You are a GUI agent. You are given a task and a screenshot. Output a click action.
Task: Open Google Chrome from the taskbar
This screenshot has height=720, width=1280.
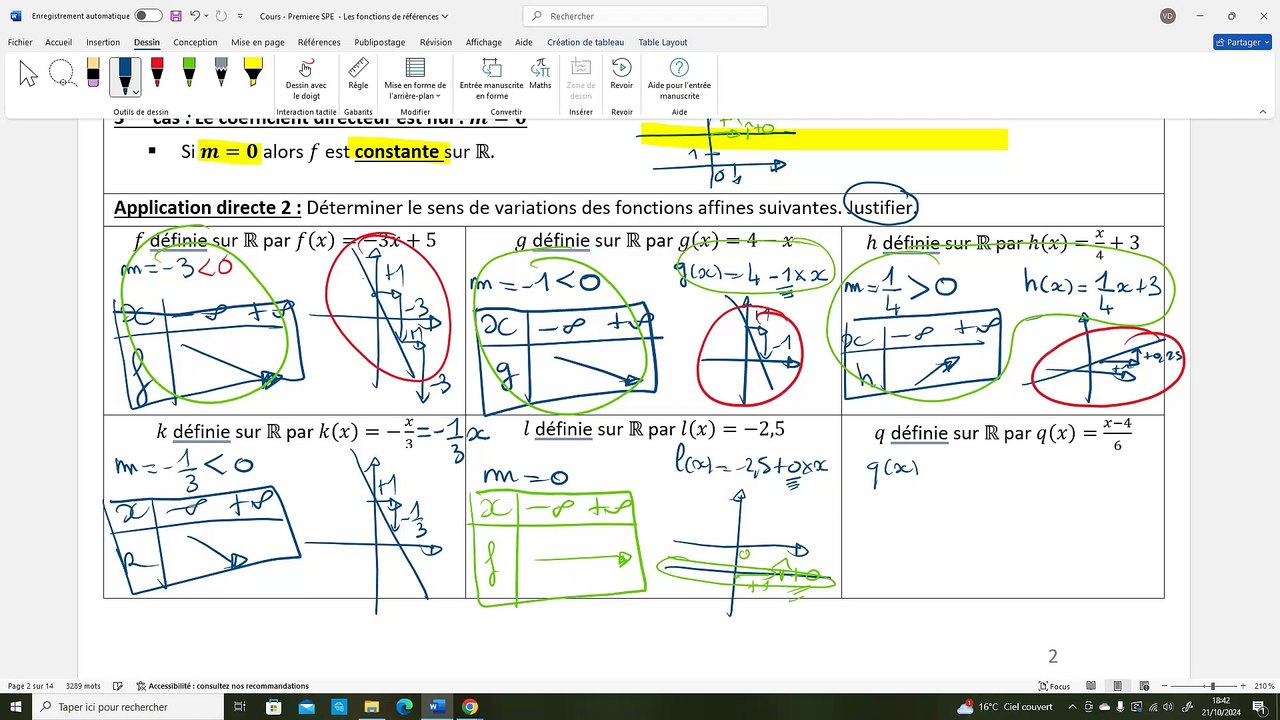click(x=470, y=707)
